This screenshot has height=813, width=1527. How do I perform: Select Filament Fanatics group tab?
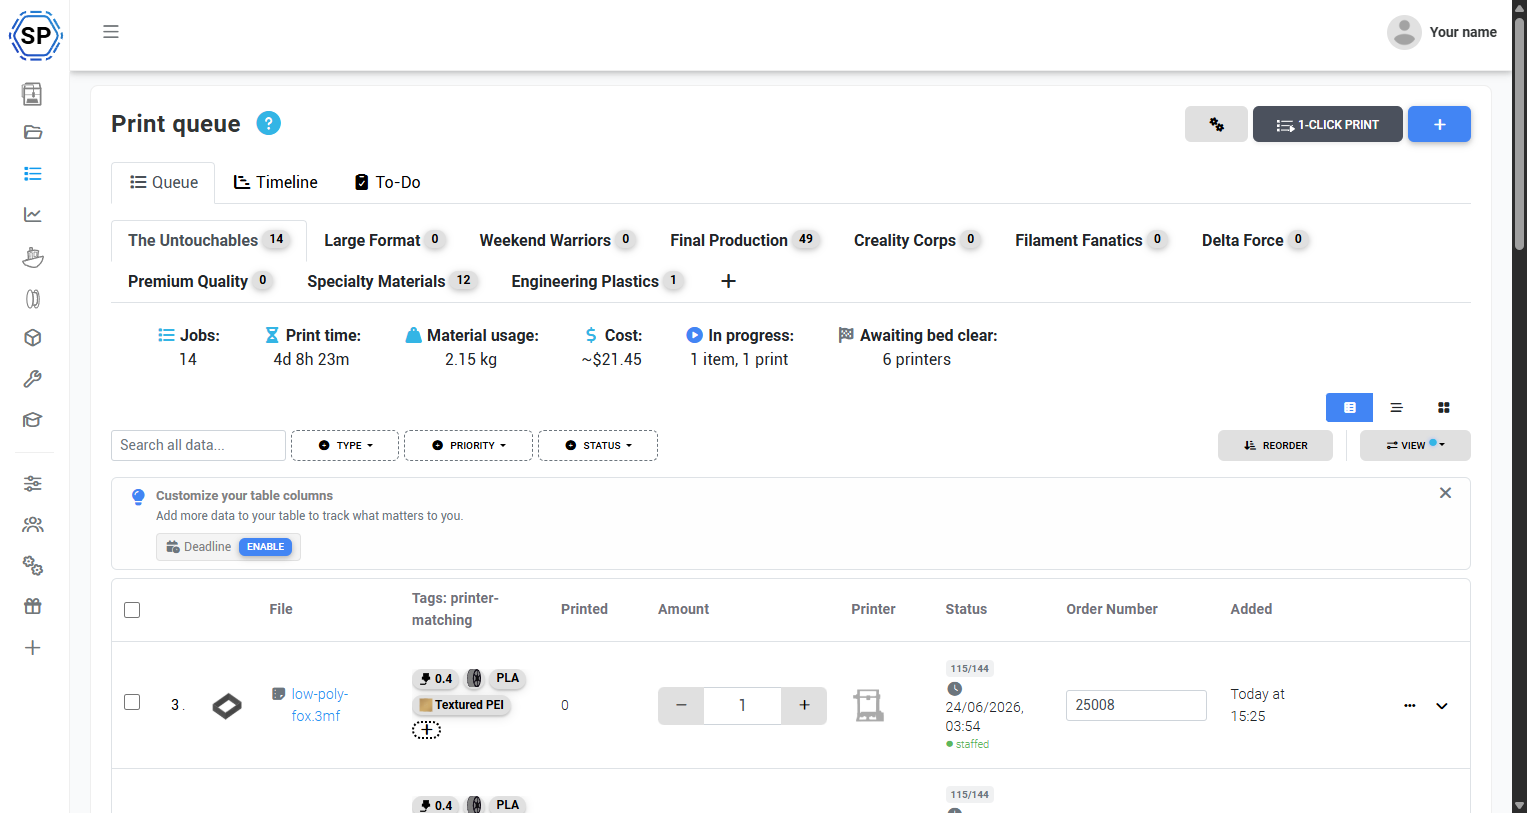tap(1091, 240)
